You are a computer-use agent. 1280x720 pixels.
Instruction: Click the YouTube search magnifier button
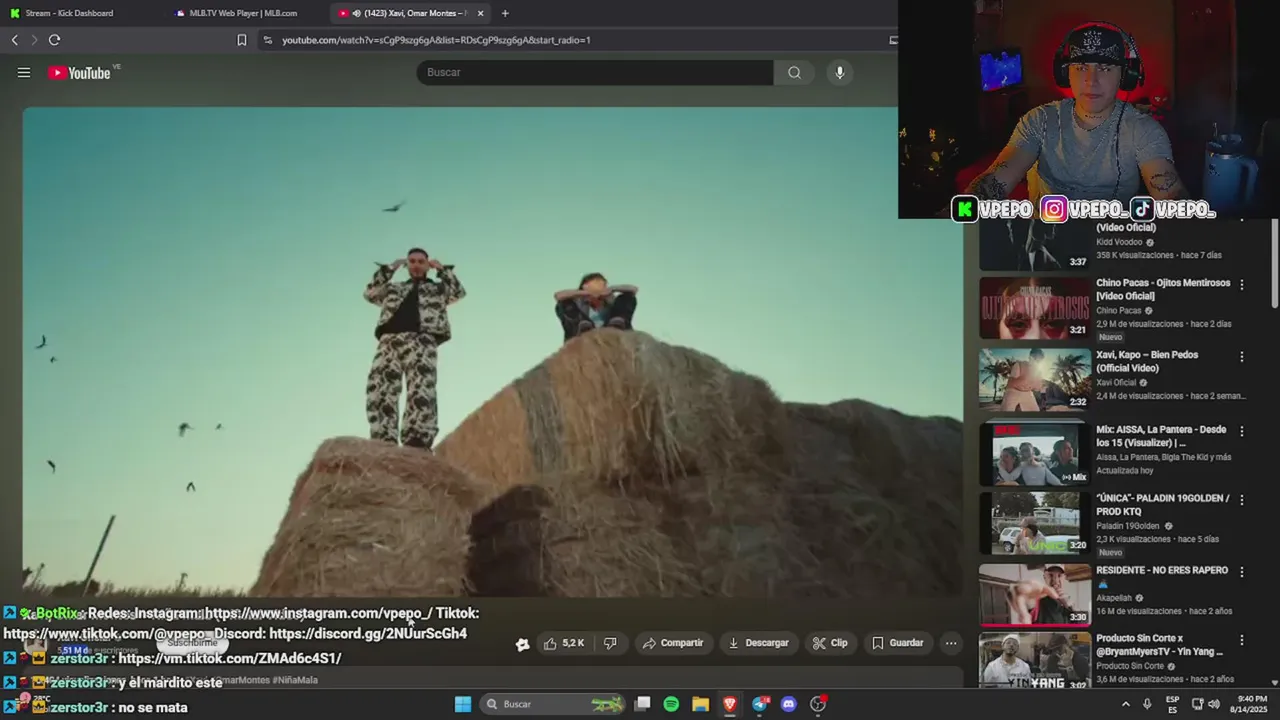click(x=794, y=72)
